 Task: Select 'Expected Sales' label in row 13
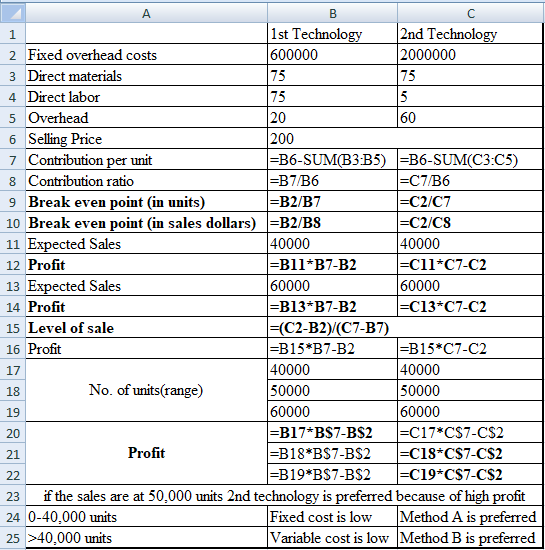point(147,286)
